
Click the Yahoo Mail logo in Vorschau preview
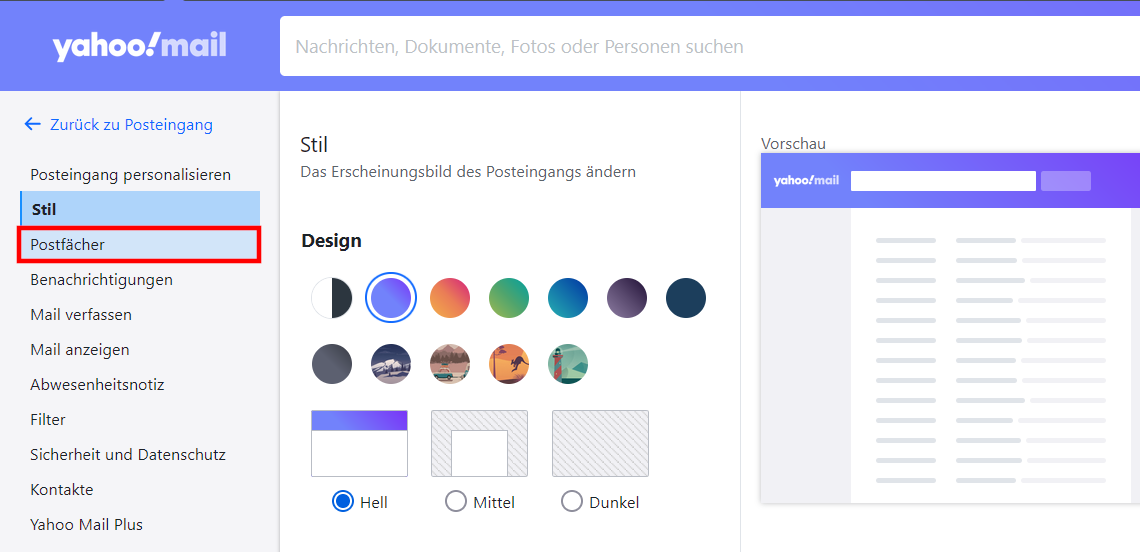[806, 181]
